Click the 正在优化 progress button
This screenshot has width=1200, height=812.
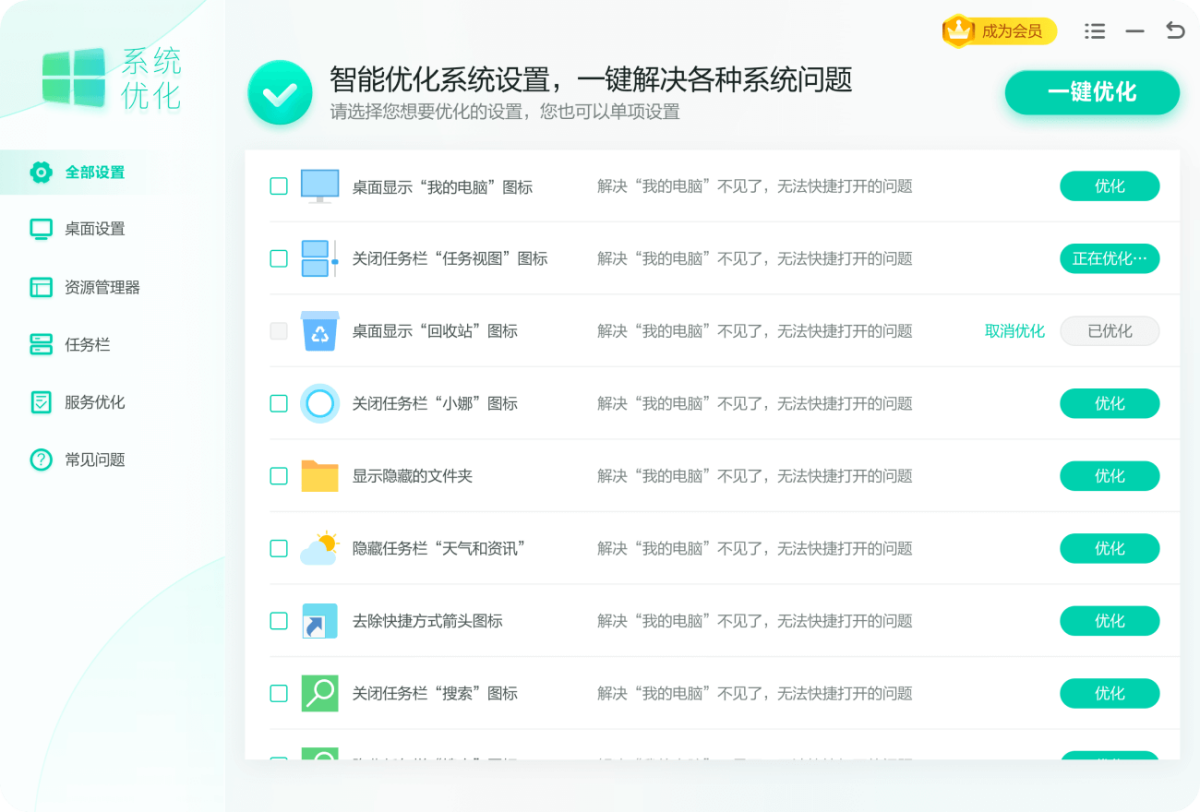(x=1109, y=258)
